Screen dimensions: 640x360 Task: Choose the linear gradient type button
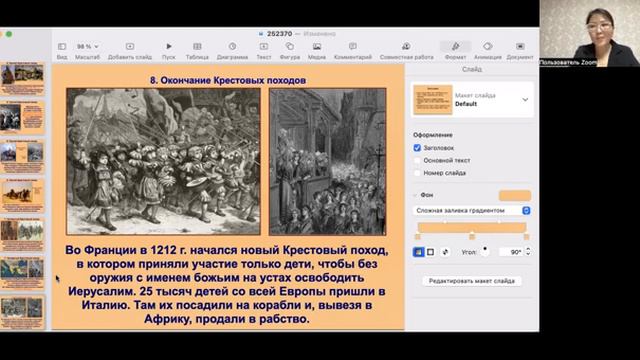(418, 252)
